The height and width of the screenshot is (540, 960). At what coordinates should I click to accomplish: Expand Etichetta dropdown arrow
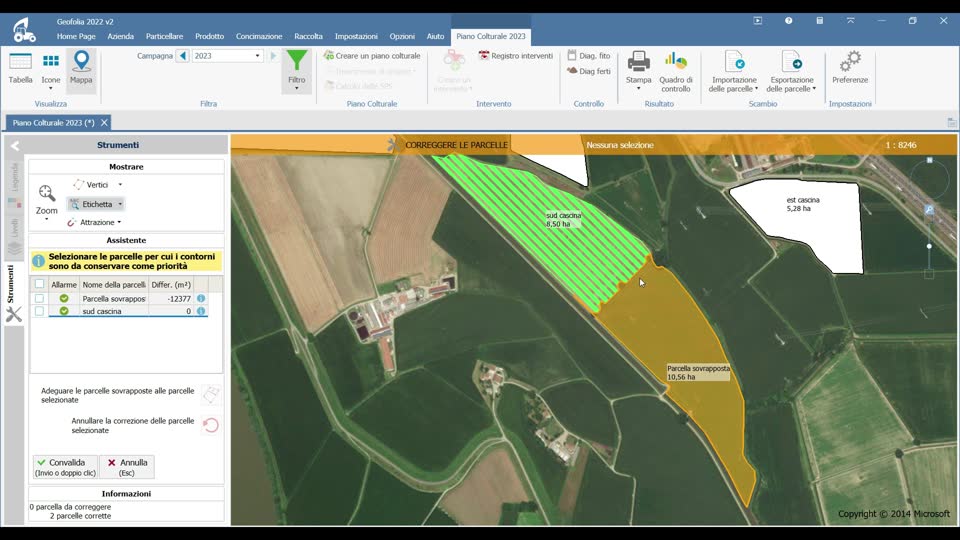(120, 204)
